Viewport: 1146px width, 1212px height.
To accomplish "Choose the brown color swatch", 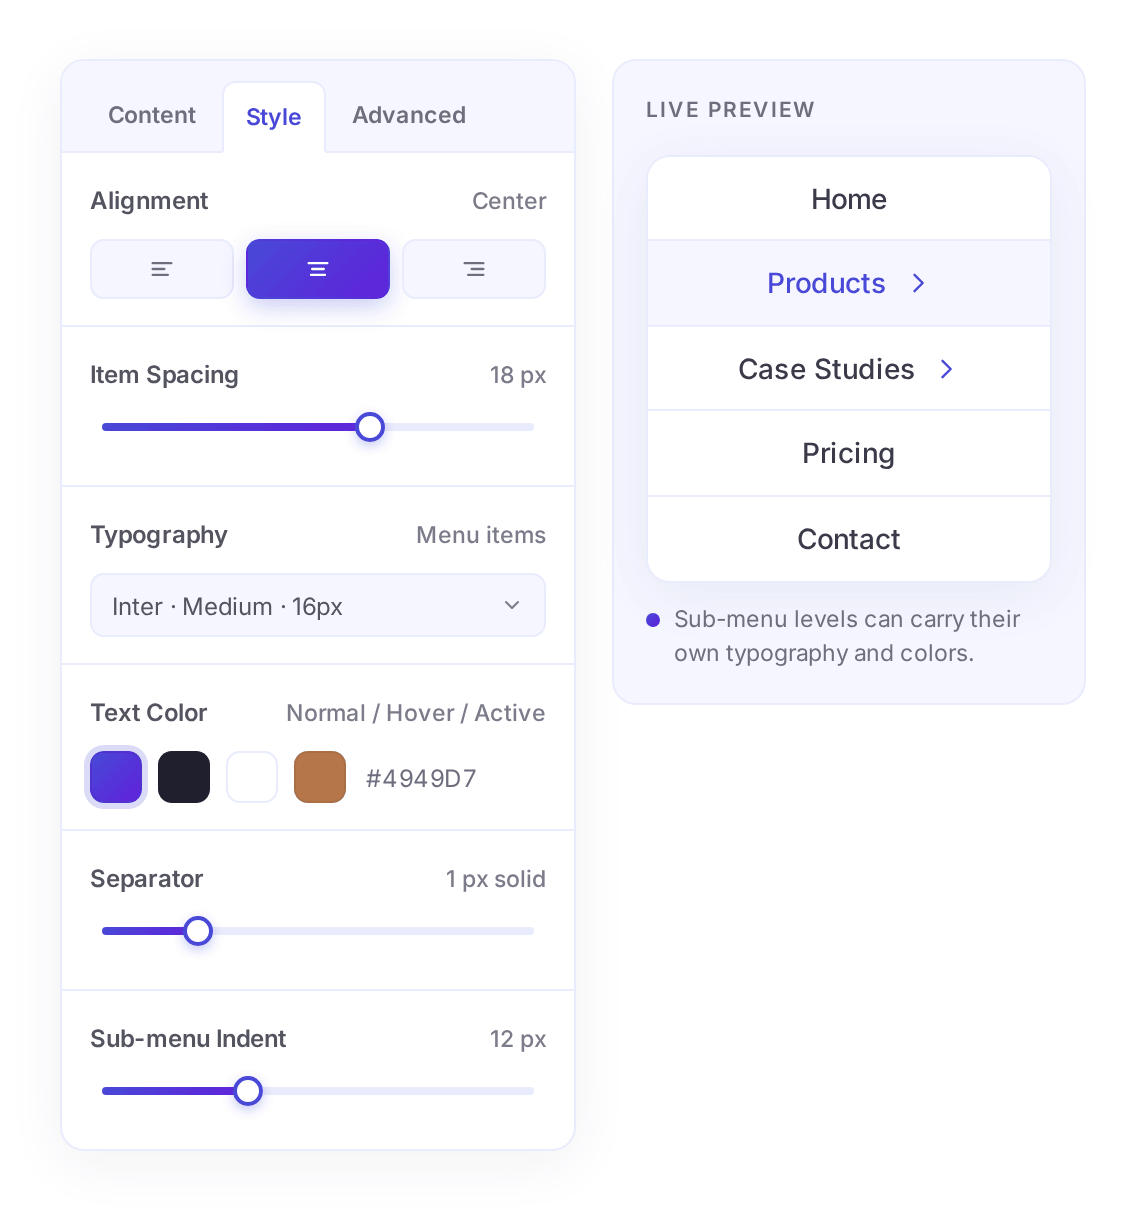I will pos(320,777).
